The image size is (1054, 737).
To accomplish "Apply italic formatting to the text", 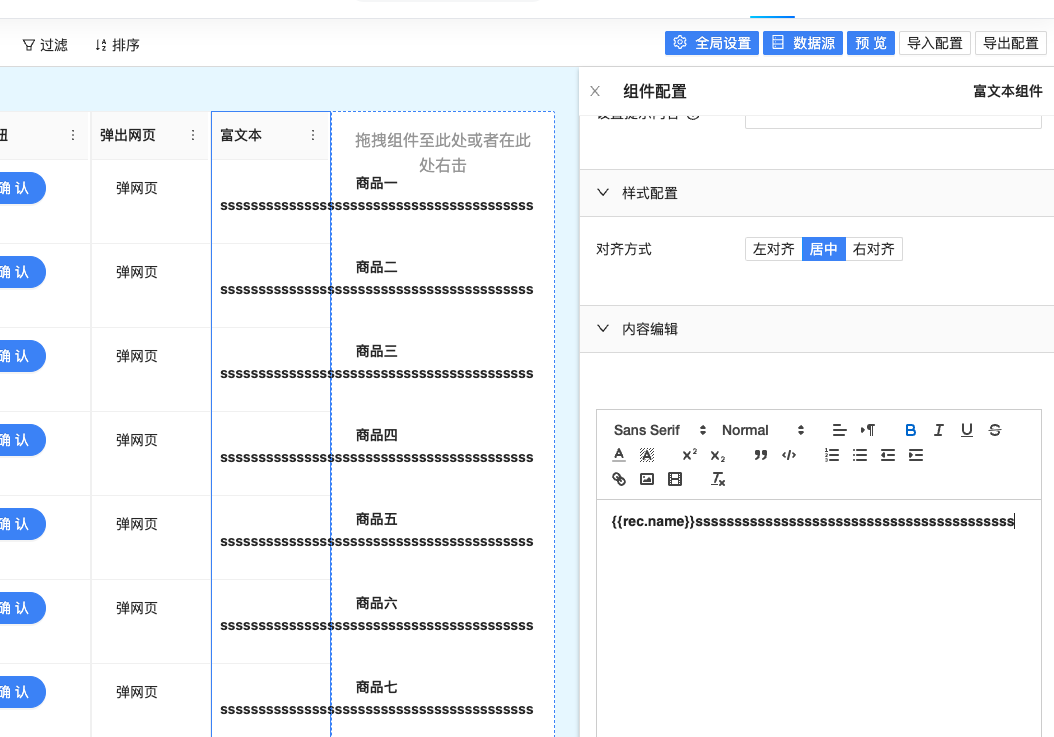I will [939, 430].
